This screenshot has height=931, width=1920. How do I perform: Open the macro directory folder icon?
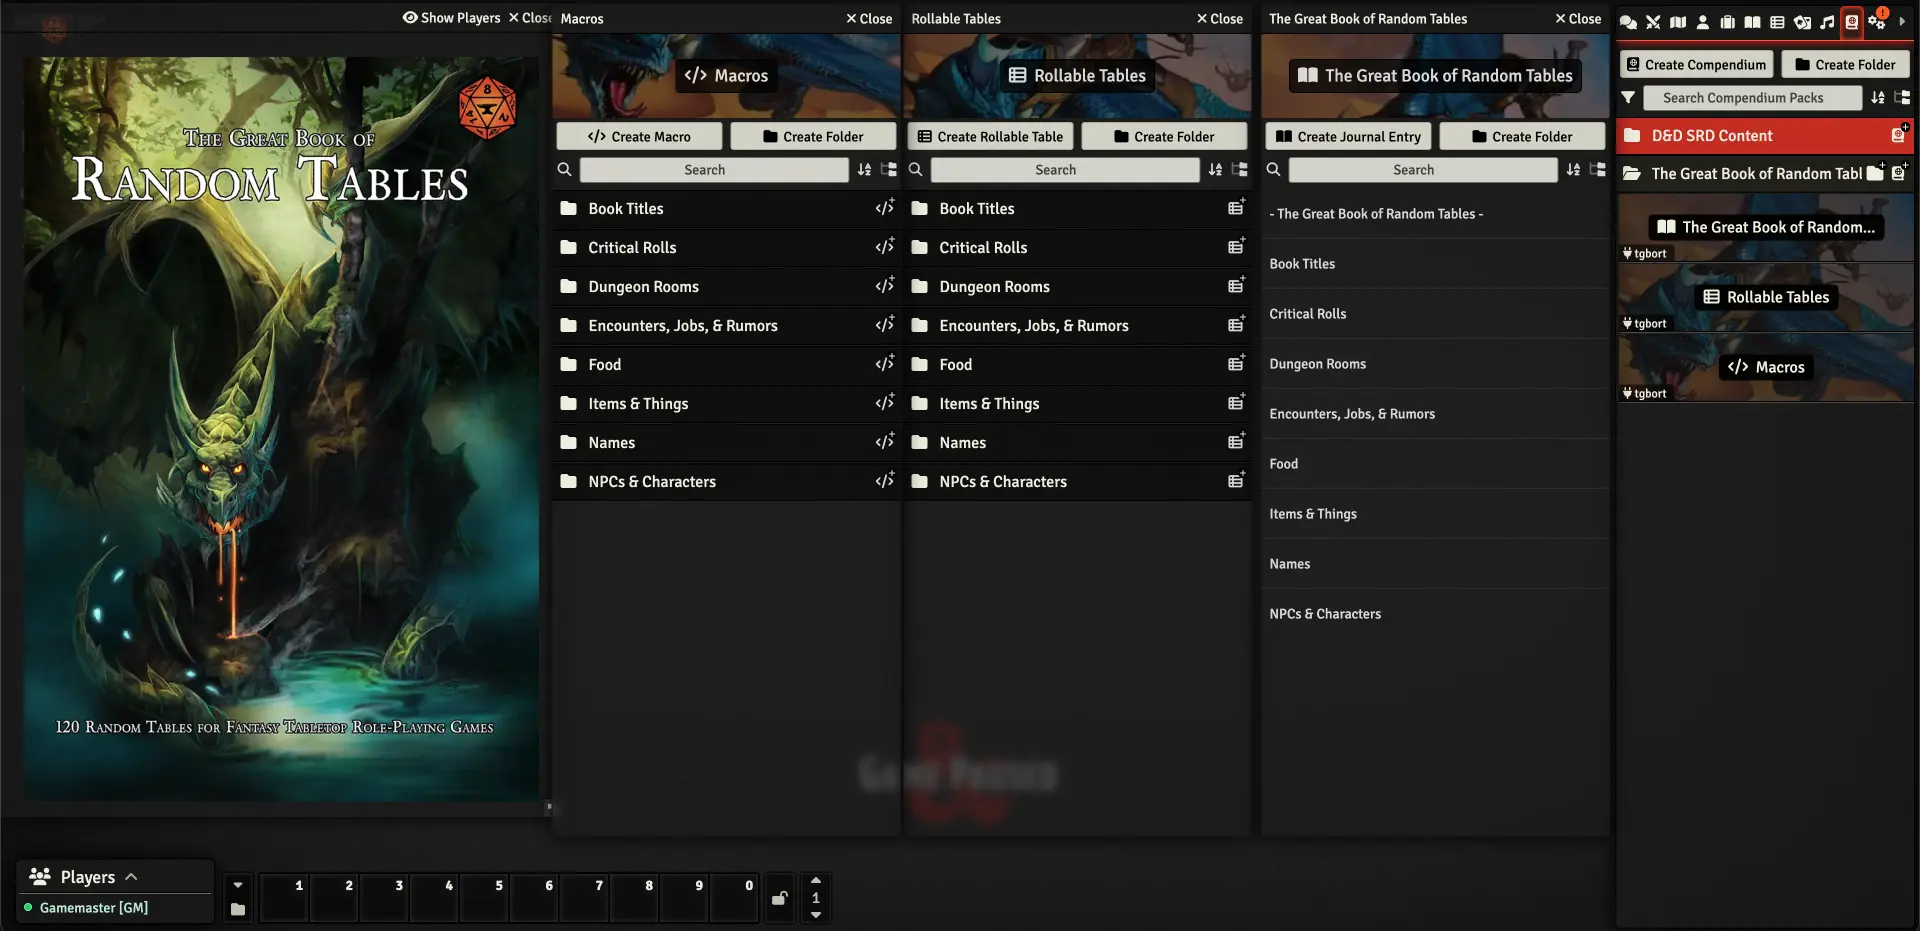pyautogui.click(x=237, y=909)
